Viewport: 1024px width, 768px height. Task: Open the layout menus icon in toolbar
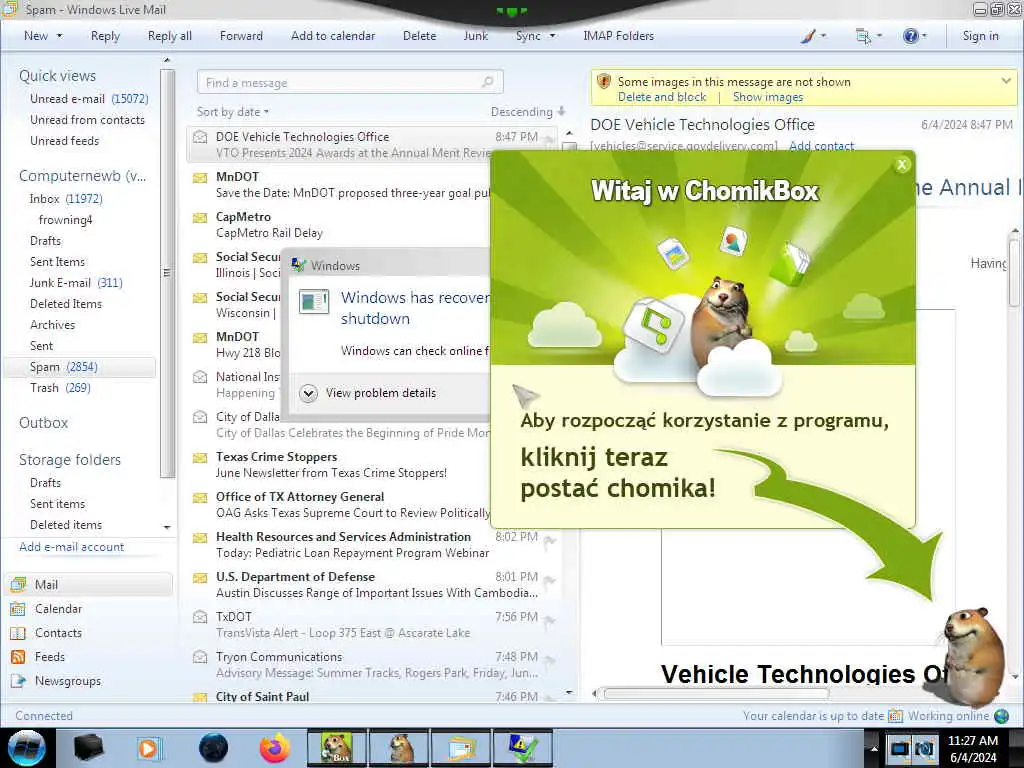coord(863,37)
